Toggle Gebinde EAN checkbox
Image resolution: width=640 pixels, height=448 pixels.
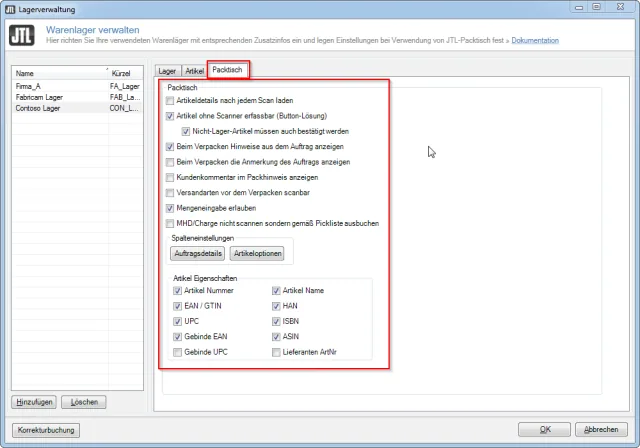point(177,337)
